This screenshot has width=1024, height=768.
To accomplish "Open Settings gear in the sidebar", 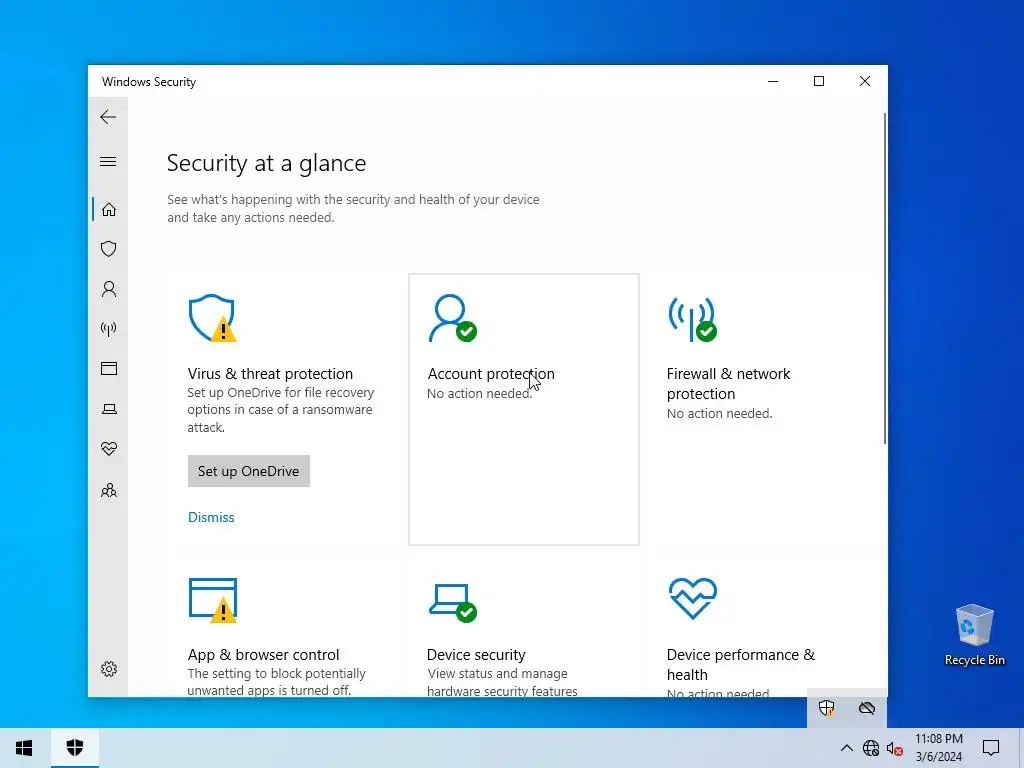I will coord(108,669).
